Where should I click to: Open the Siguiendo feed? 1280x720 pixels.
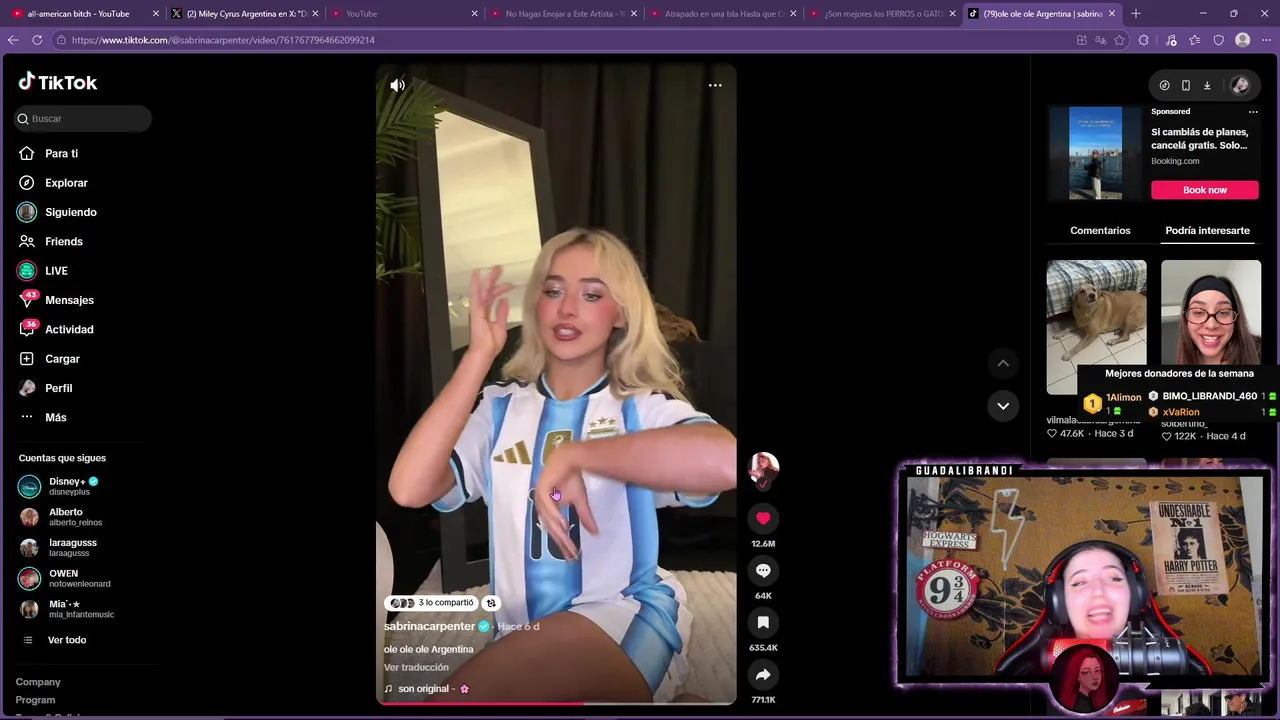tap(70, 212)
